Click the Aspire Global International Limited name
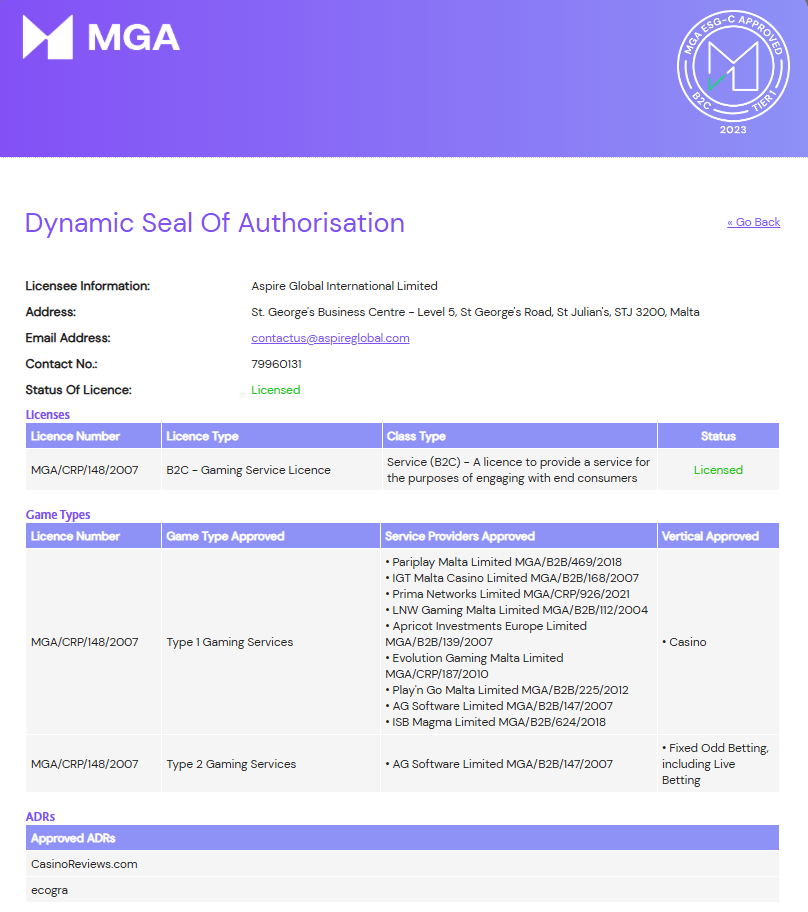This screenshot has width=808, height=912. point(344,286)
